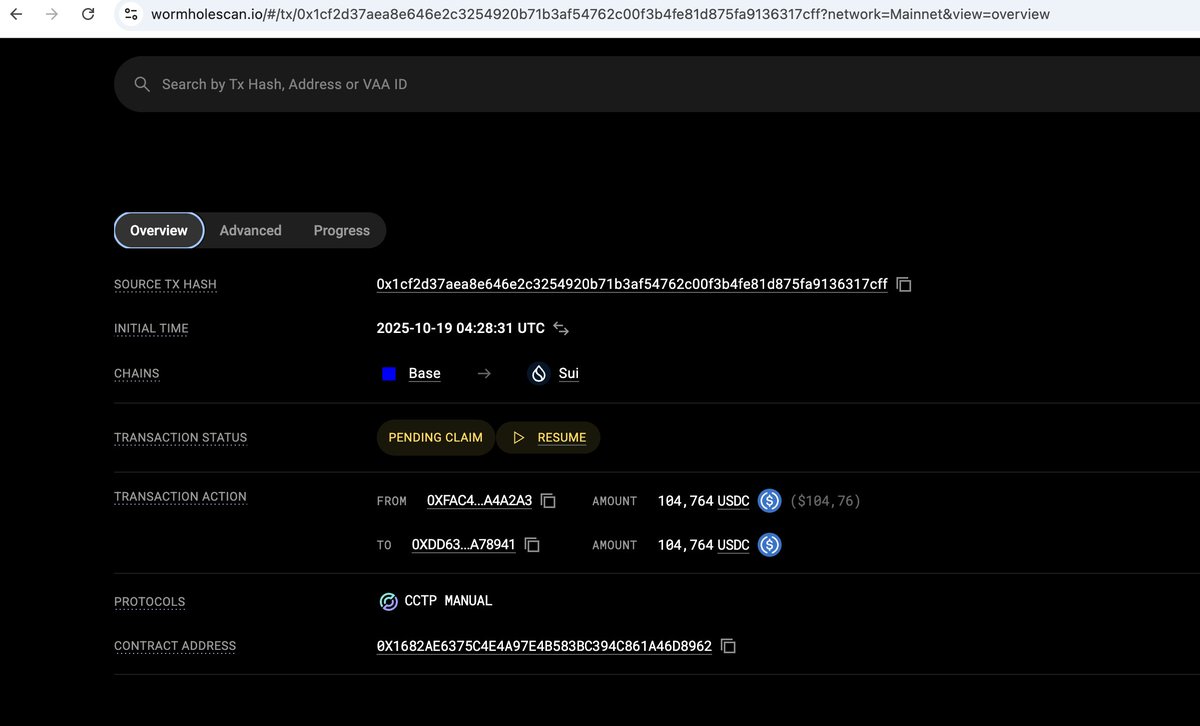Switch to the Advanced tab
This screenshot has width=1200, height=726.
tap(250, 230)
